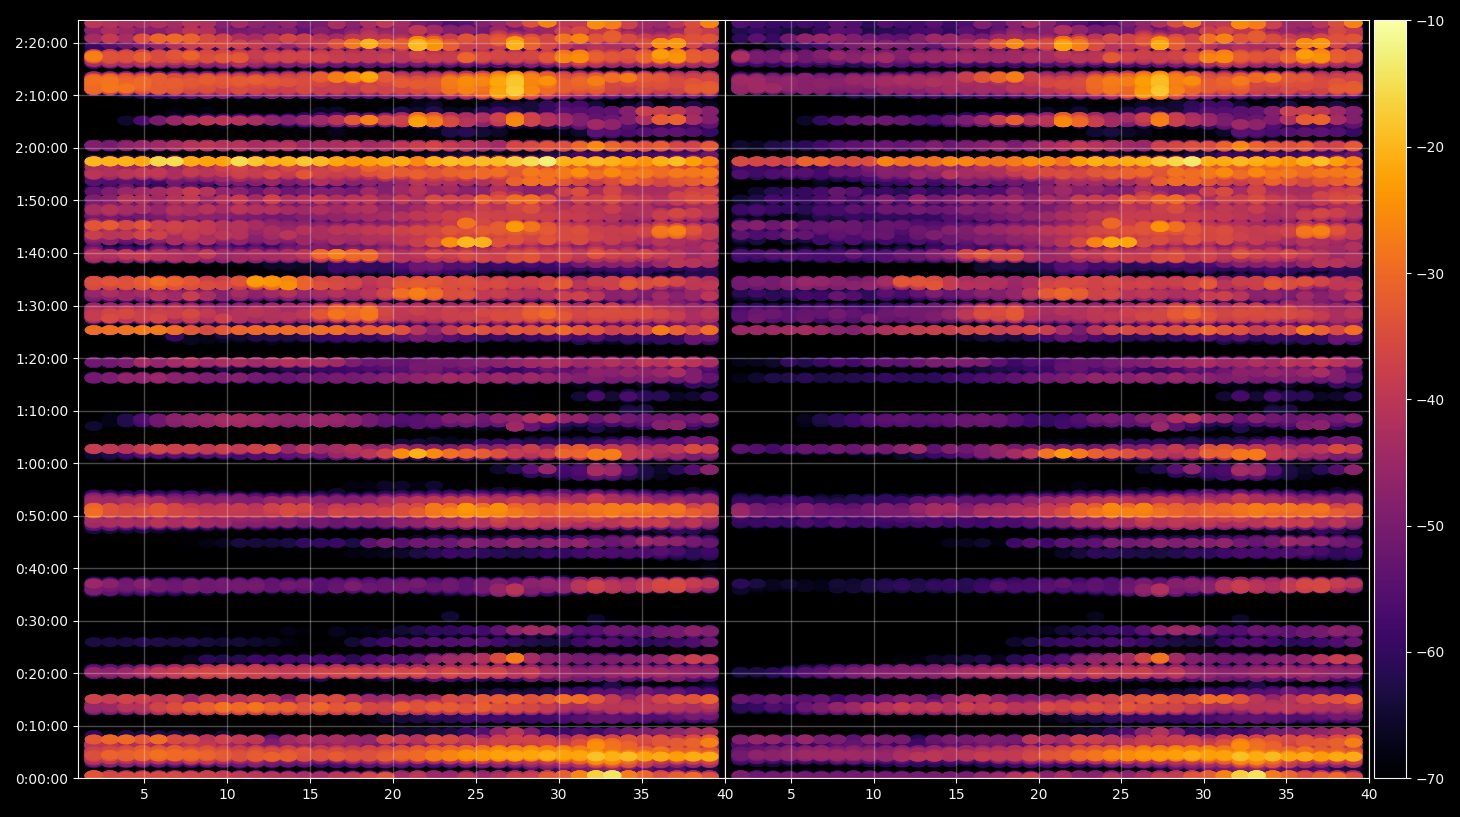This screenshot has height=817, width=1460.
Task: Click the −50 colorbar tick label
Action: (x=1431, y=526)
